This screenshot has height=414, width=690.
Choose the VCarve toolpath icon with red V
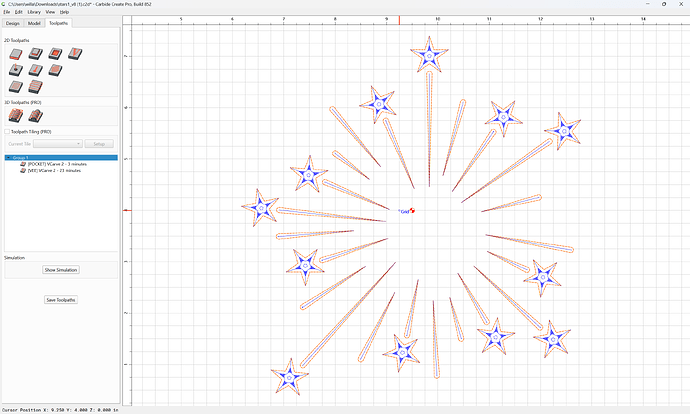click(75, 54)
